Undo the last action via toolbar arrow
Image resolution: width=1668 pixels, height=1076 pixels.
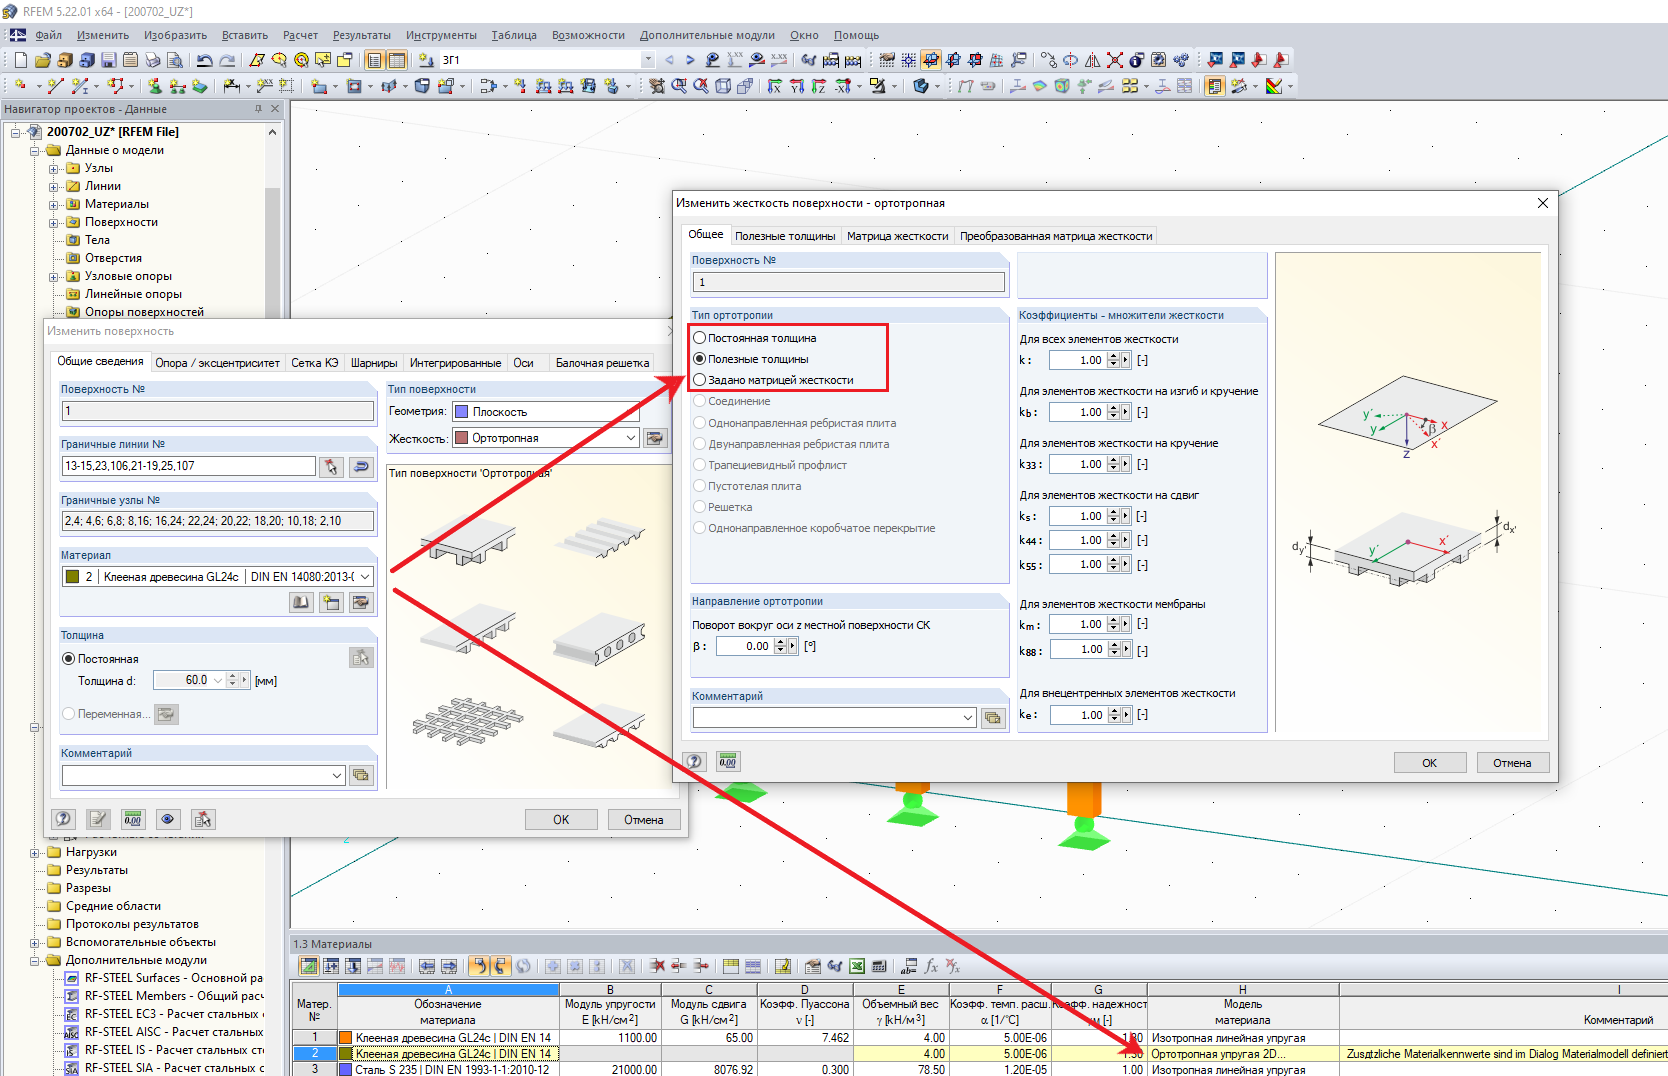pyautogui.click(x=204, y=60)
